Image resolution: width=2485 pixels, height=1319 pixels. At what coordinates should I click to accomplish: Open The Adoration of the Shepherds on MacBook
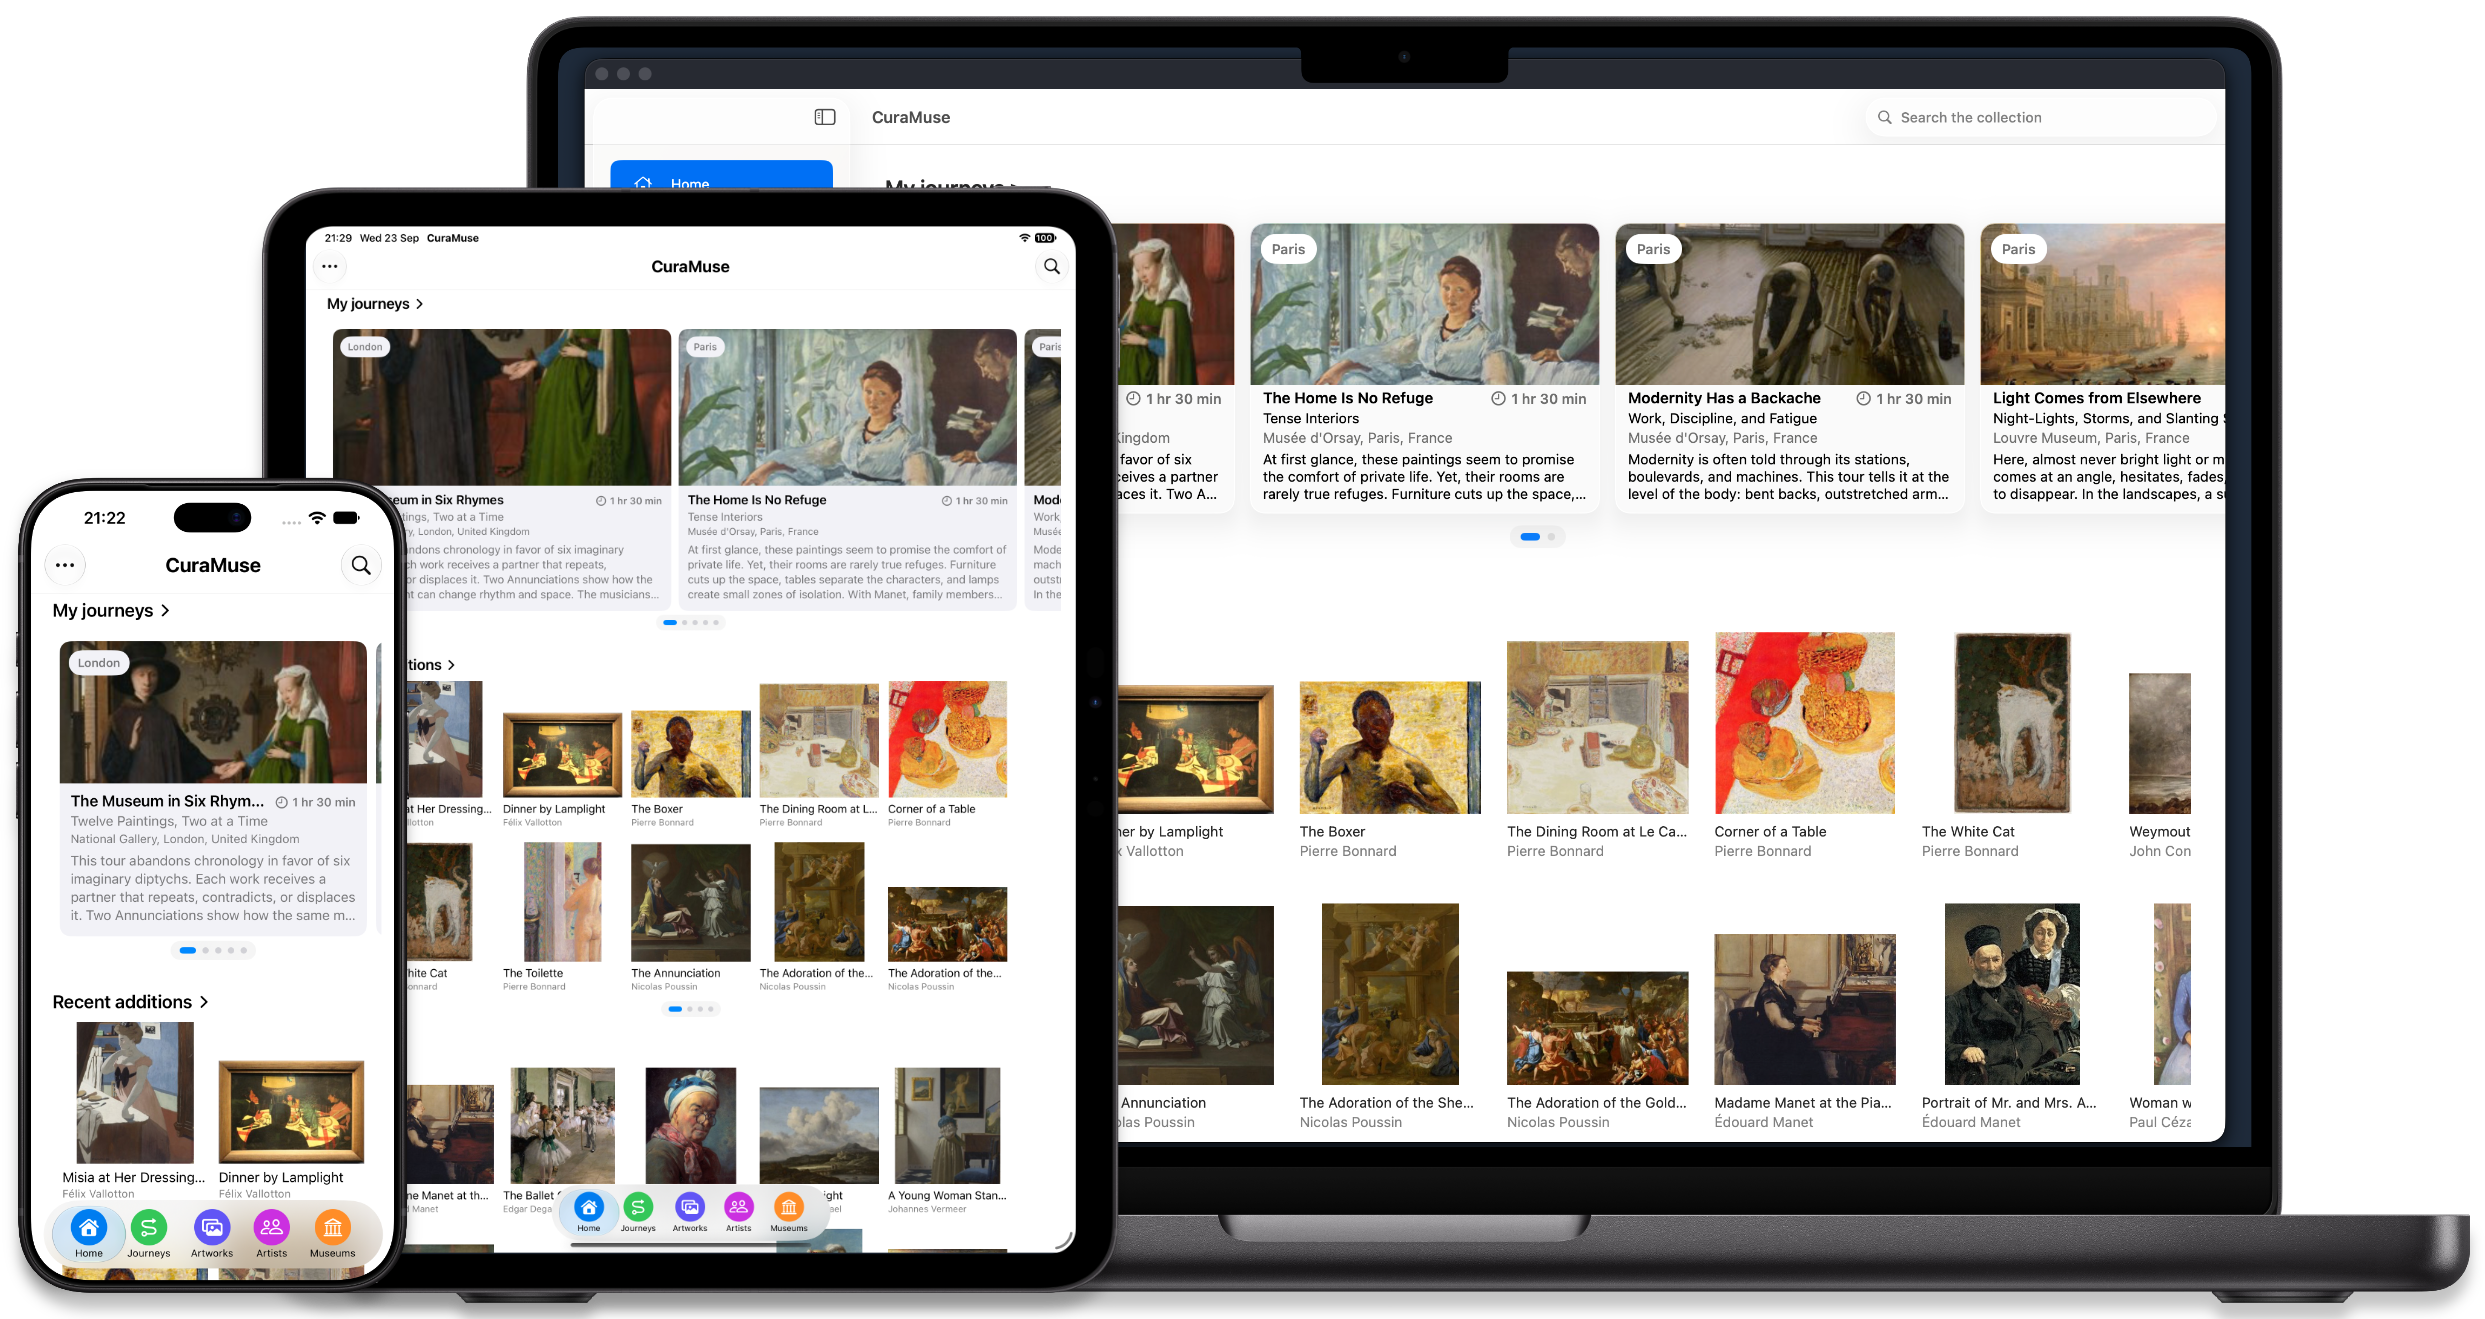tap(1389, 1017)
